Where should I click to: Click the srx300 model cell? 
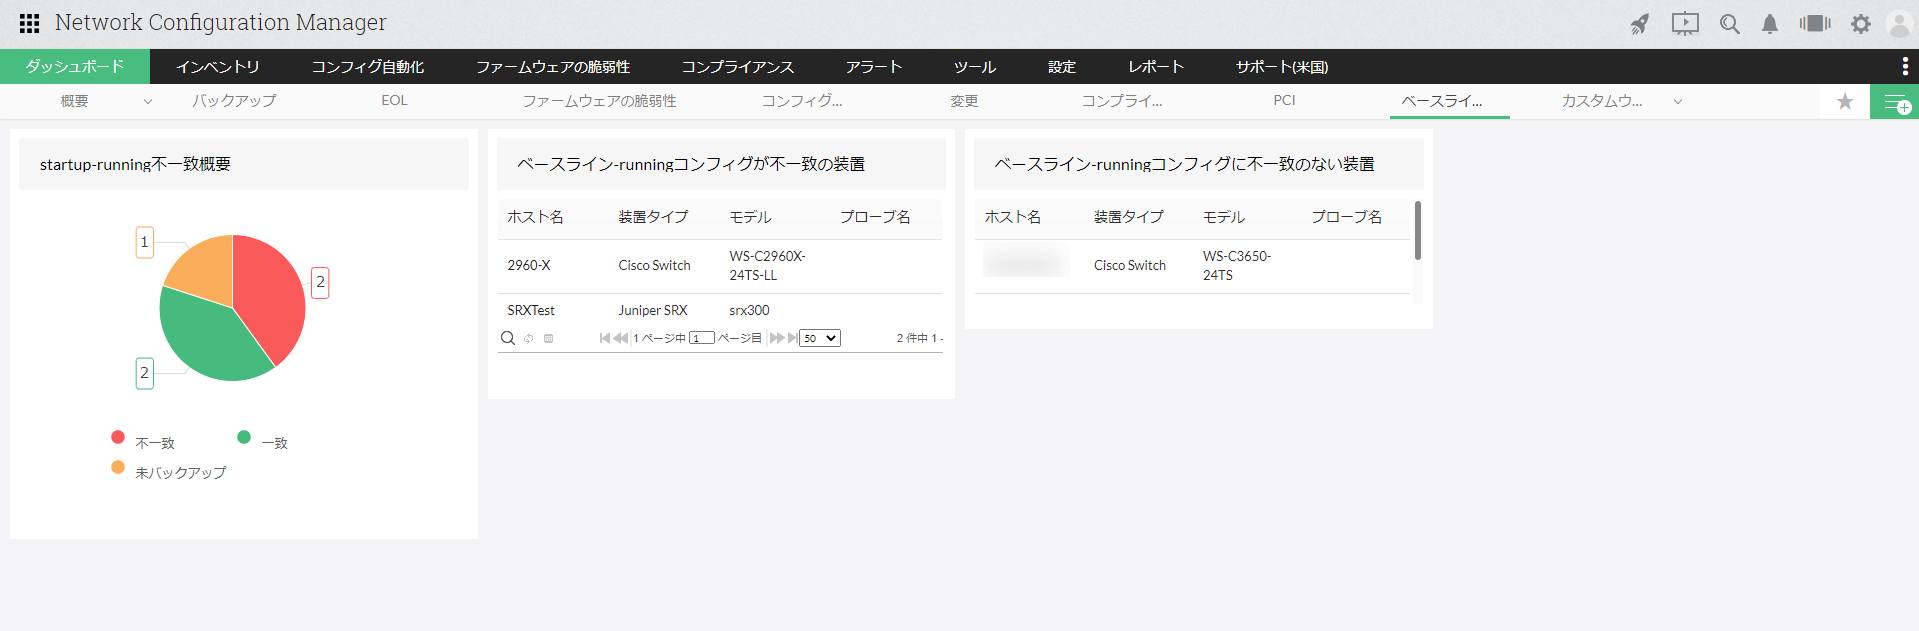pyautogui.click(x=749, y=310)
